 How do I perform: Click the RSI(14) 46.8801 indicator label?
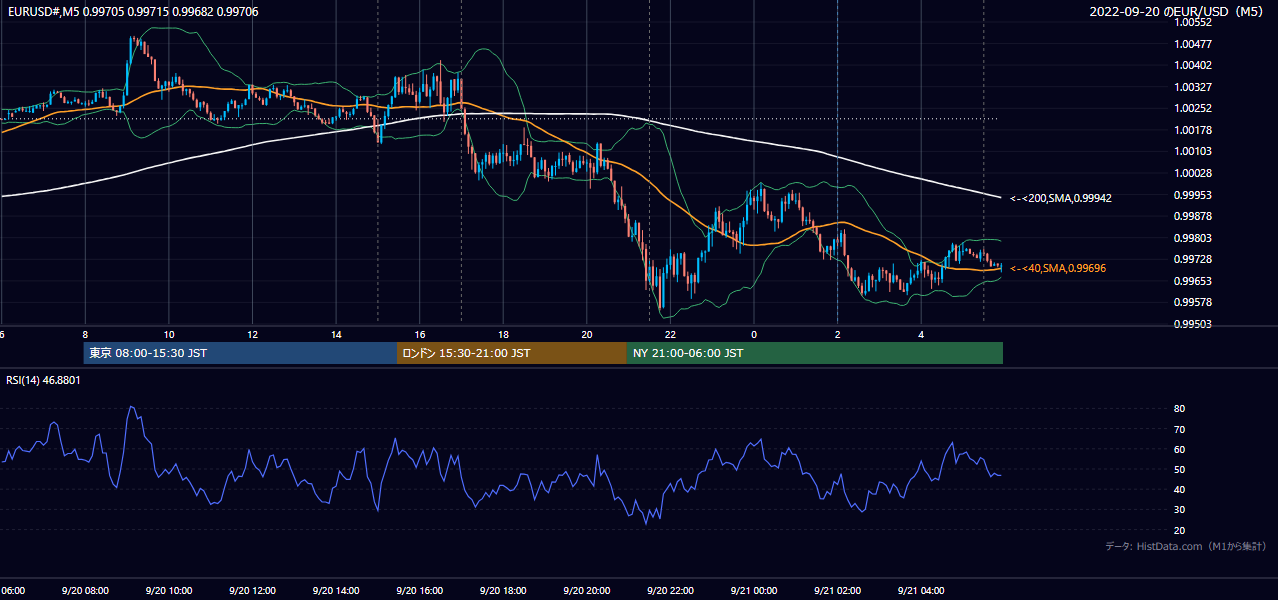tap(43, 380)
